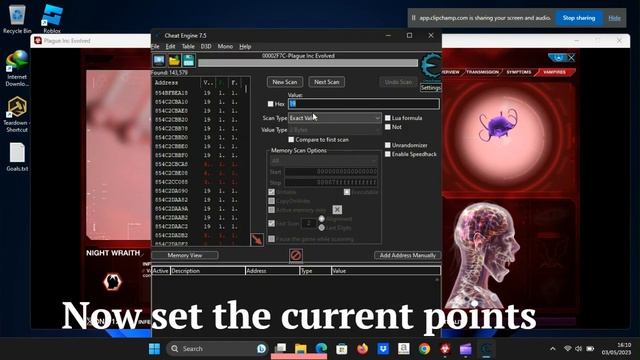Viewport: 640px width, 360px height.
Task: Click the save table floppy disk icon
Action: [189, 60]
